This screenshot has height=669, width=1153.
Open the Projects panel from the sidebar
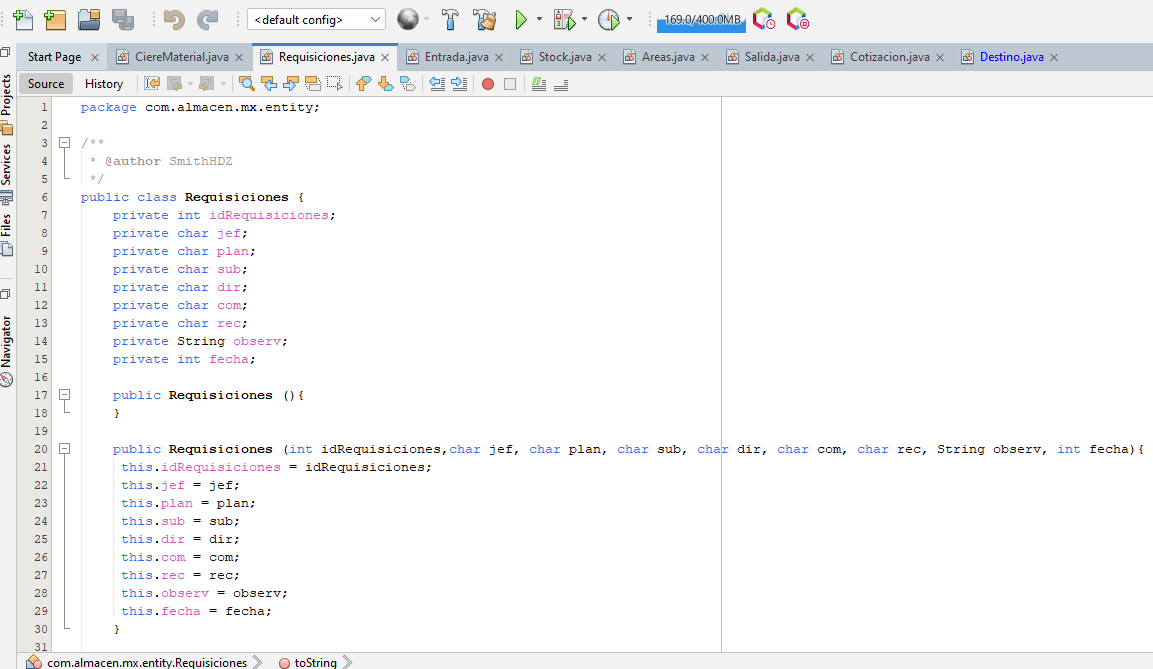[x=7, y=109]
